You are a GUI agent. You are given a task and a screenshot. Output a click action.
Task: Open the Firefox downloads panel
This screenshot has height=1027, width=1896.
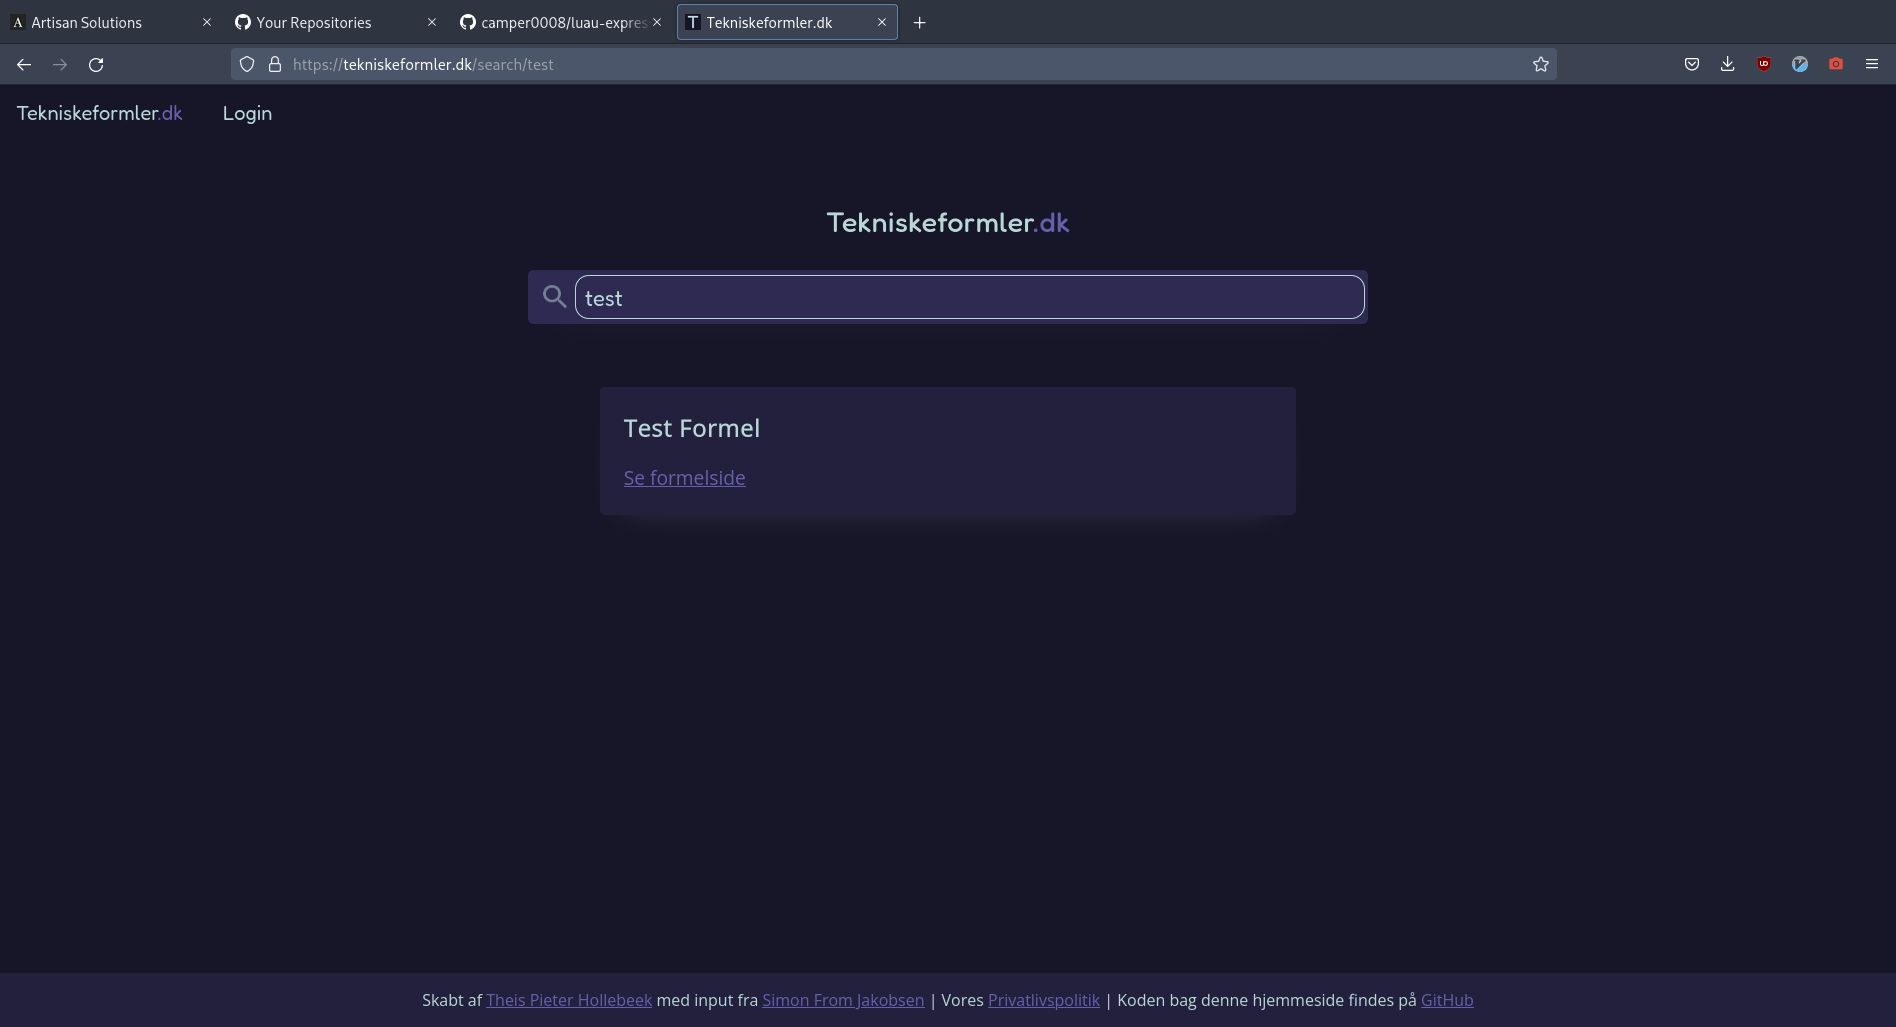[x=1727, y=65]
